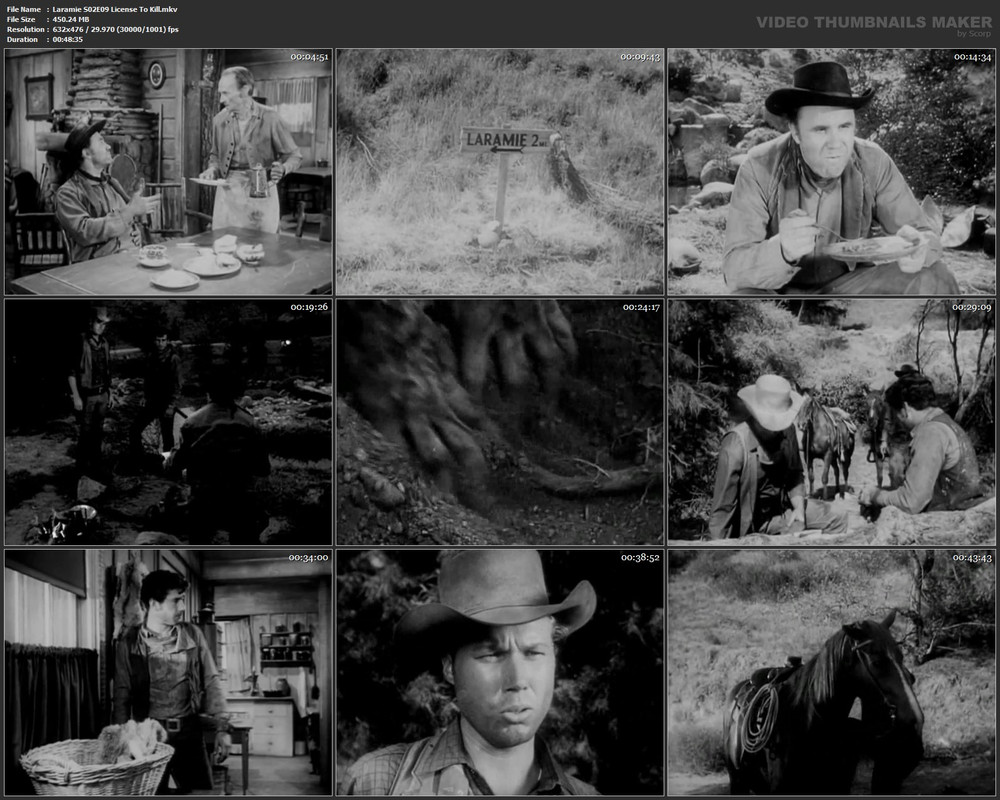The height and width of the screenshot is (800, 1000).
Task: Click the duration value '00:48:35'
Action: pos(68,40)
